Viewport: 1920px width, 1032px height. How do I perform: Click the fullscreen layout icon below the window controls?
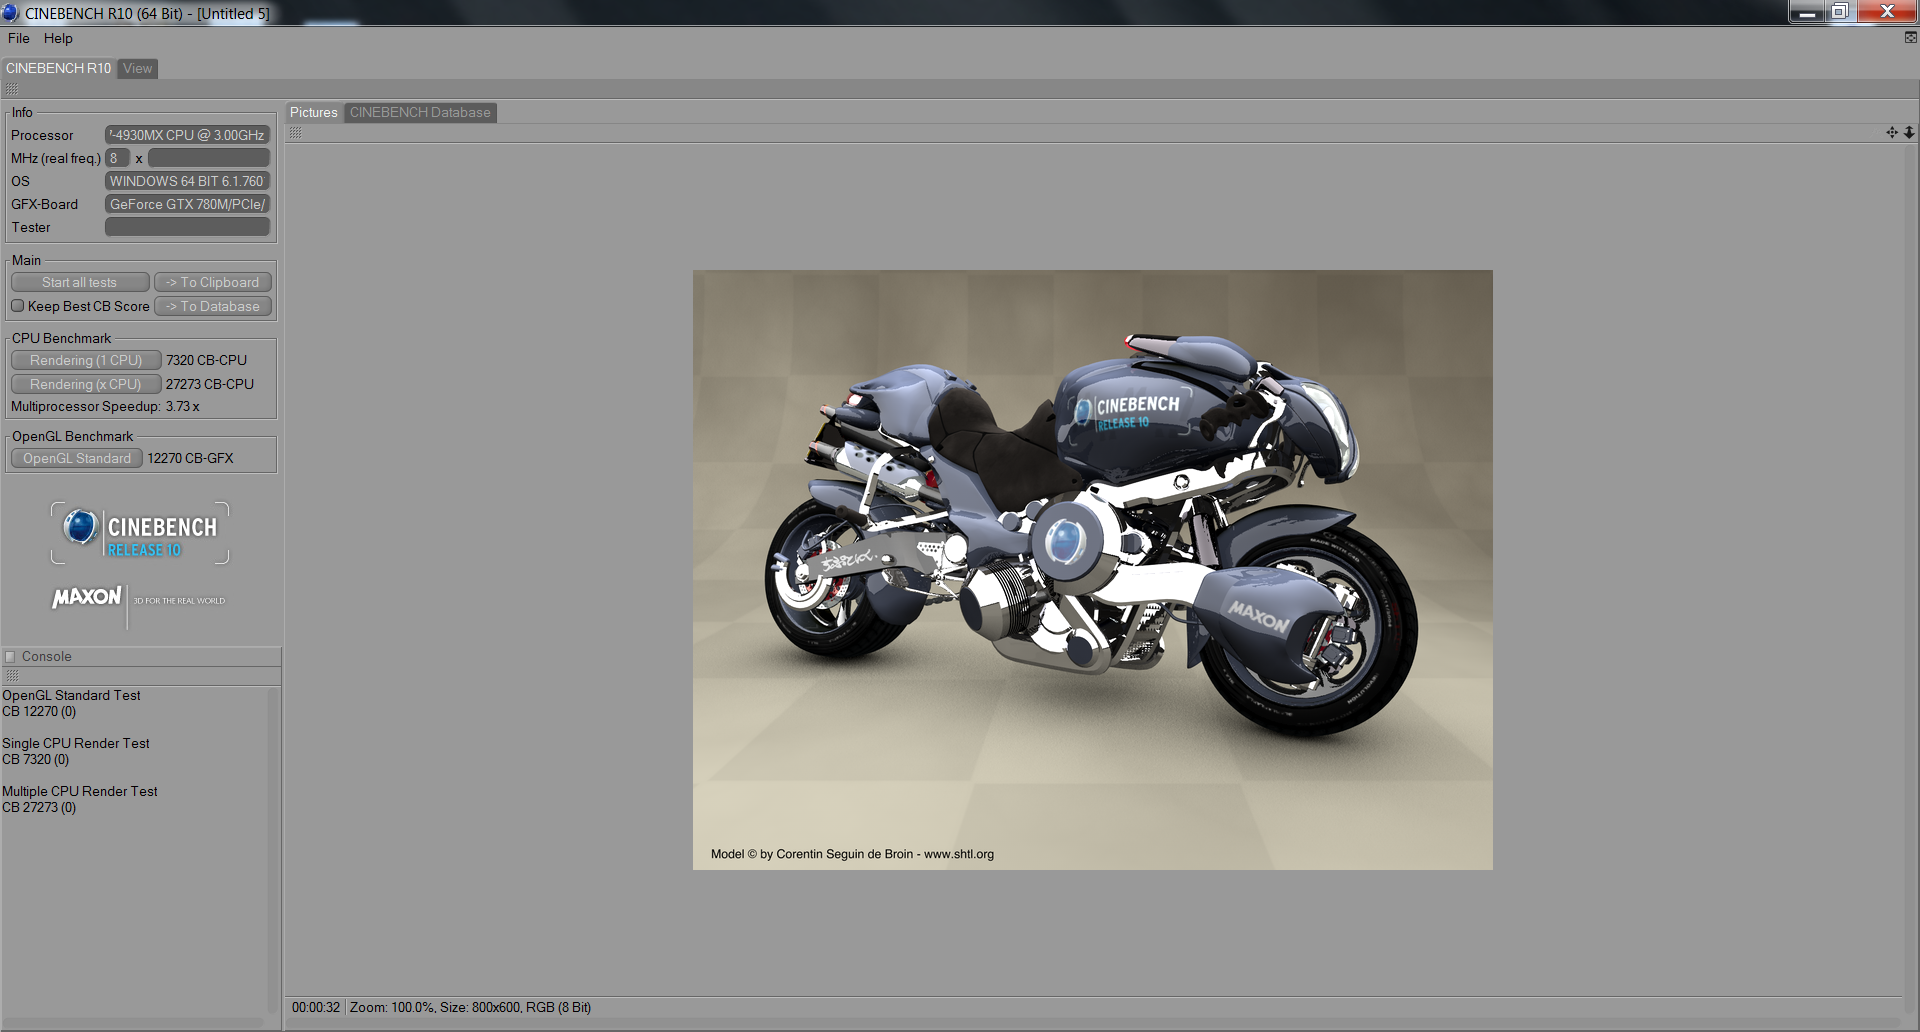pyautogui.click(x=1910, y=38)
